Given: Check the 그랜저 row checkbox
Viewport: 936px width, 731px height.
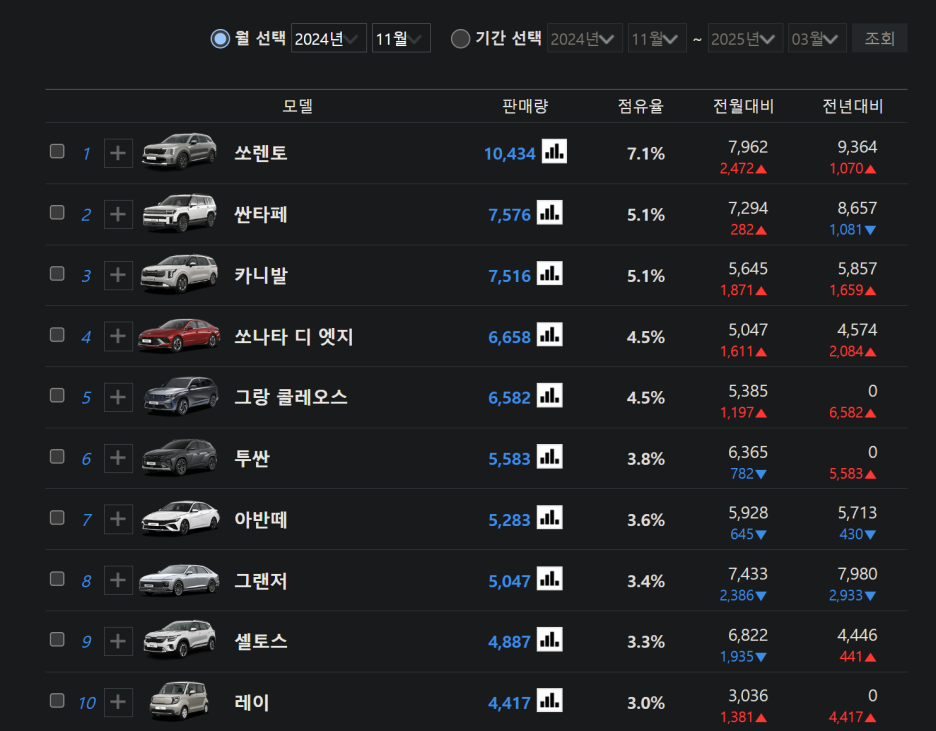Looking at the screenshot, I should pyautogui.click(x=57, y=579).
